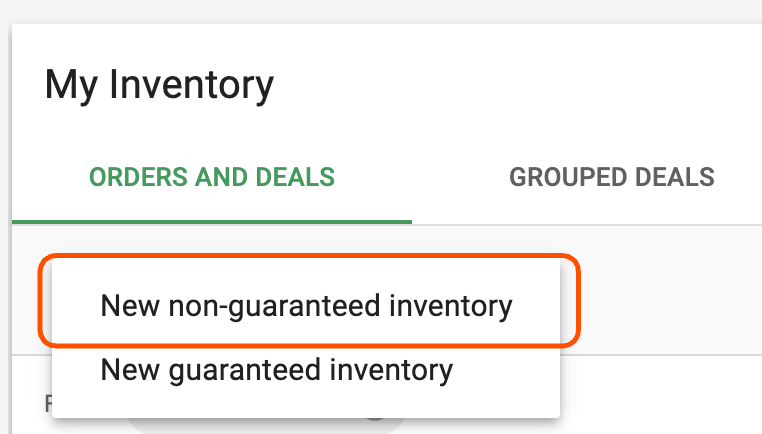The width and height of the screenshot is (762, 434).
Task: Start a guaranteed inventory deal
Action: pos(276,370)
